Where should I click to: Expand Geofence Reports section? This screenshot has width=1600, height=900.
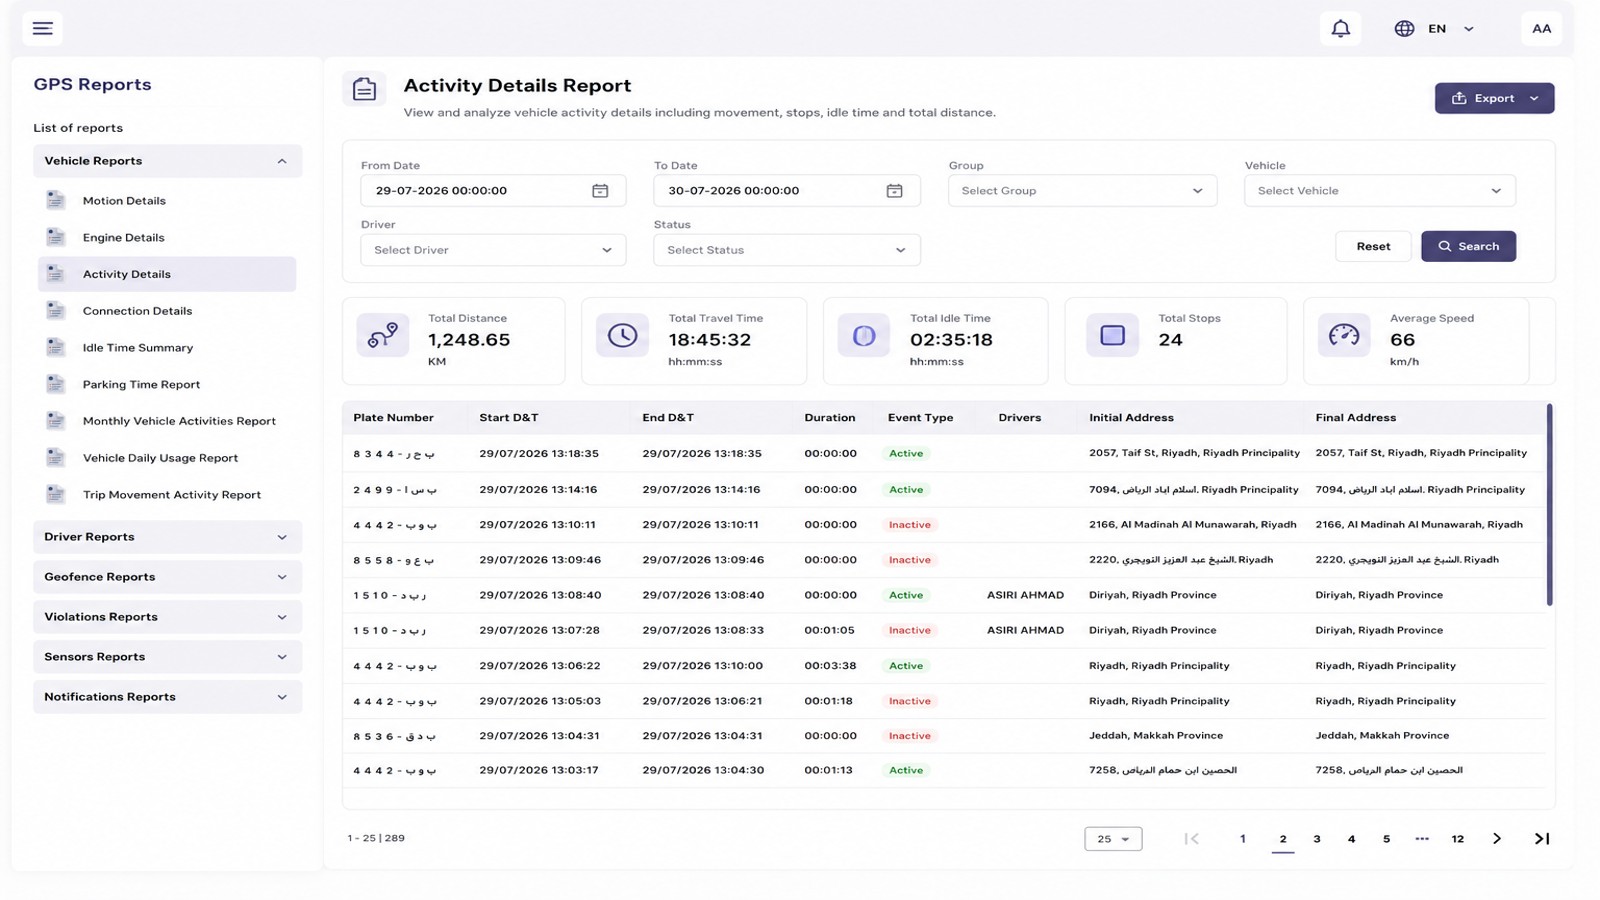[168, 577]
